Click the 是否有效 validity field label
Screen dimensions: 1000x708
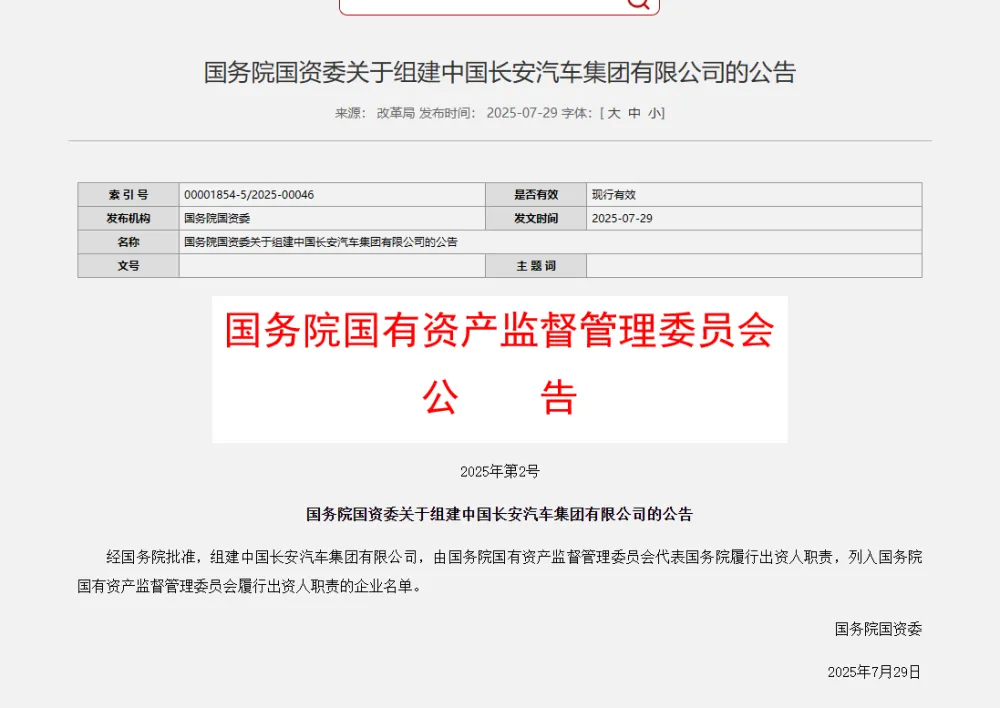pos(536,194)
